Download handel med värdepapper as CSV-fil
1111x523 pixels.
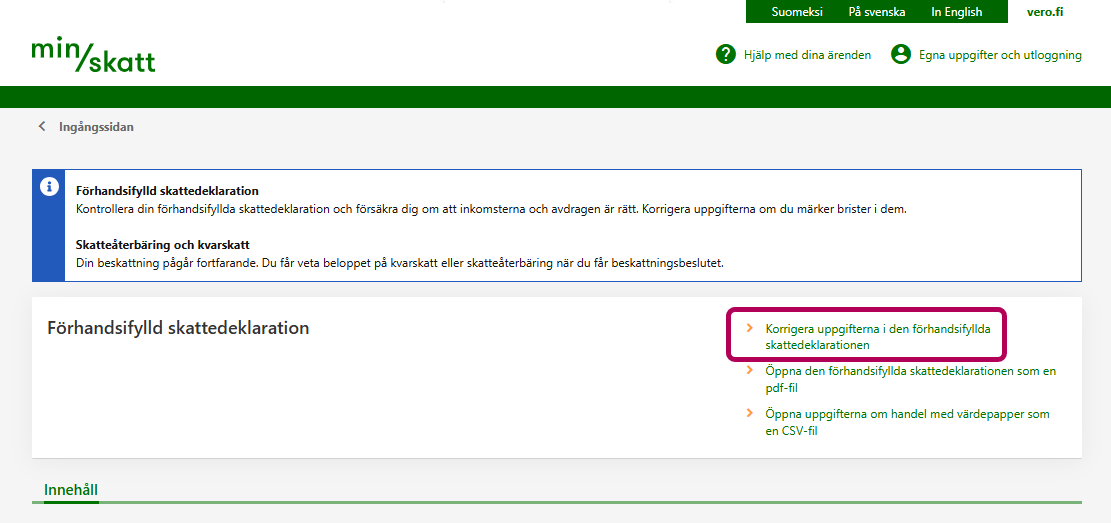click(x=906, y=422)
